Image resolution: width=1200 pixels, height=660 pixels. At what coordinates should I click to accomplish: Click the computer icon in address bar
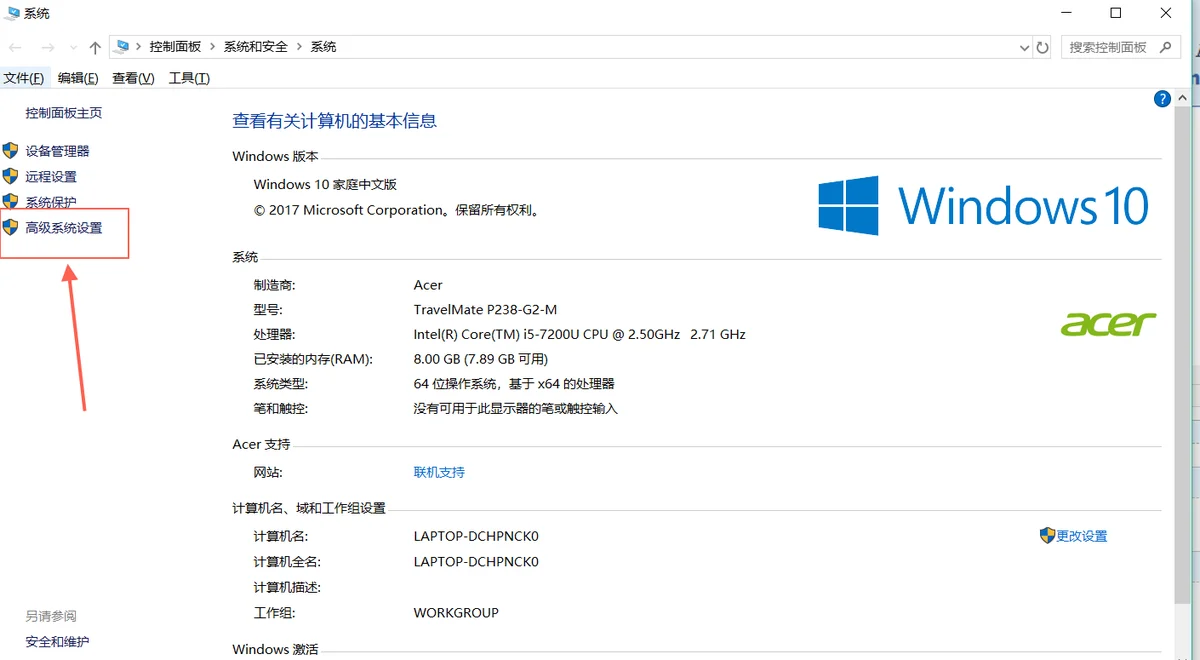(123, 46)
